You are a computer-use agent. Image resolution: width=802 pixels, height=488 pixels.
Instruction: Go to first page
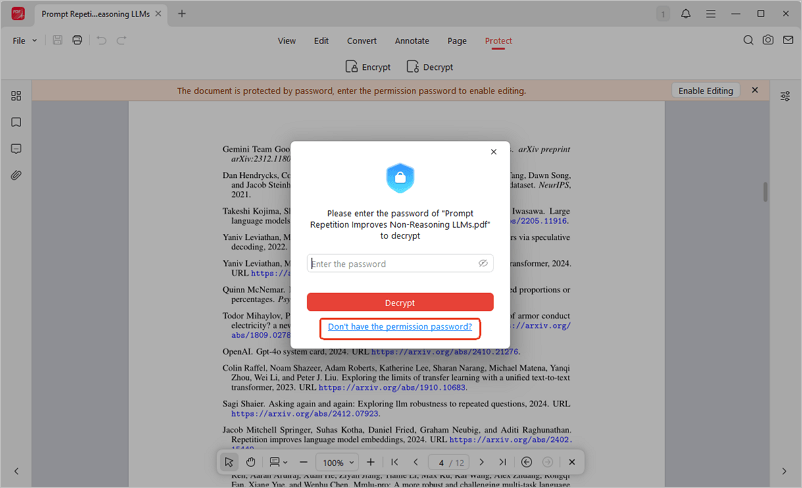[x=394, y=462]
